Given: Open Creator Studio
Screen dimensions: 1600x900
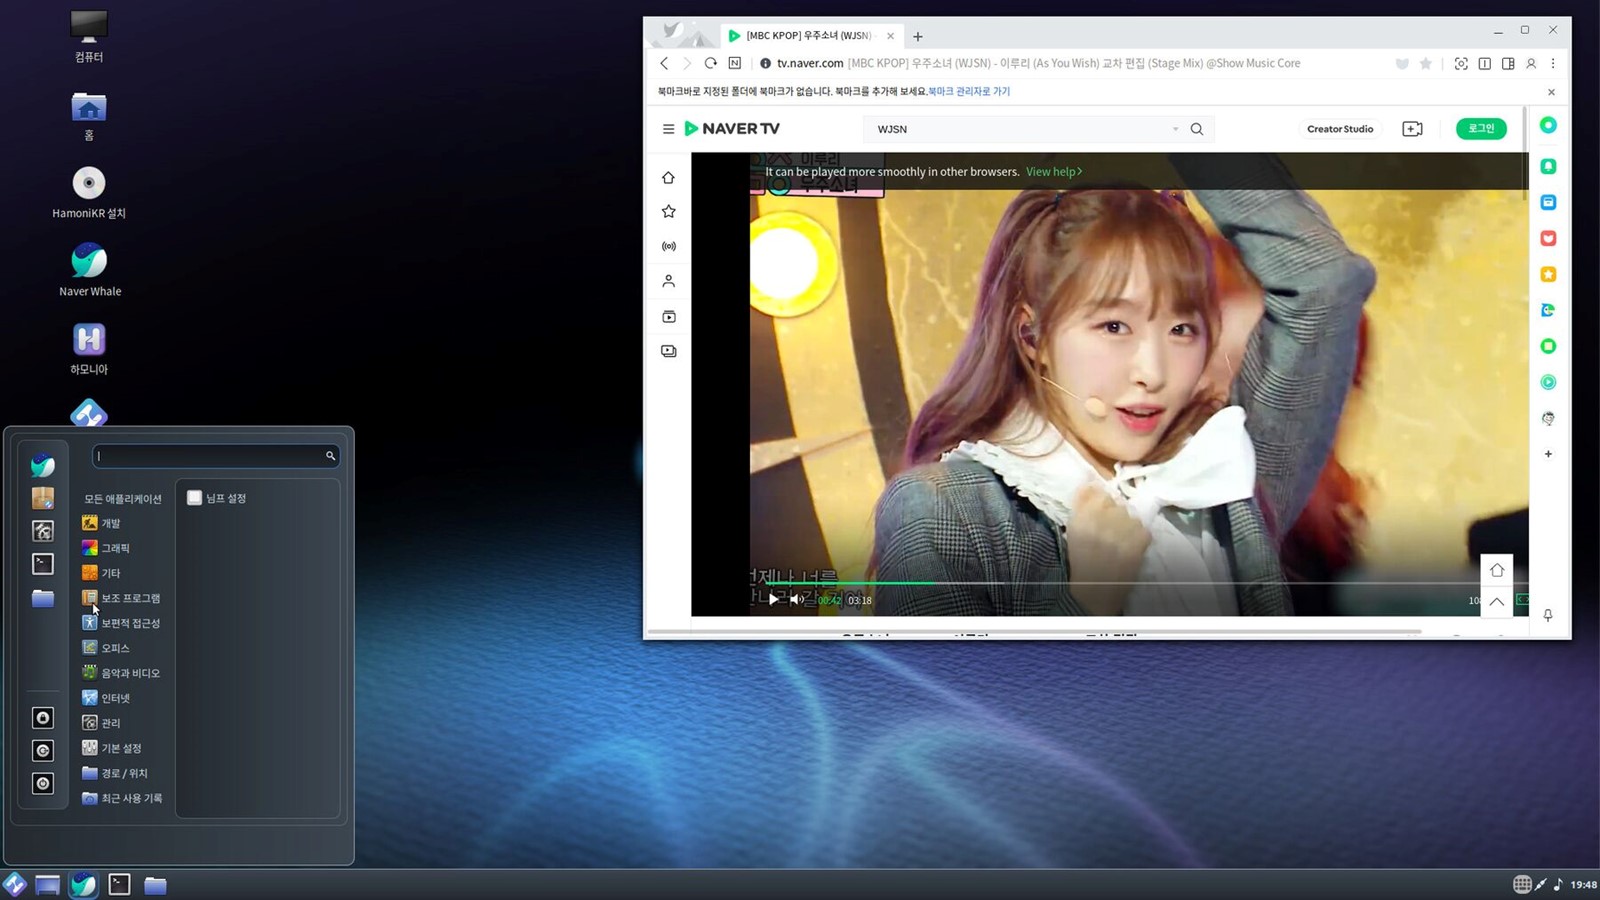Looking at the screenshot, I should pyautogui.click(x=1340, y=129).
